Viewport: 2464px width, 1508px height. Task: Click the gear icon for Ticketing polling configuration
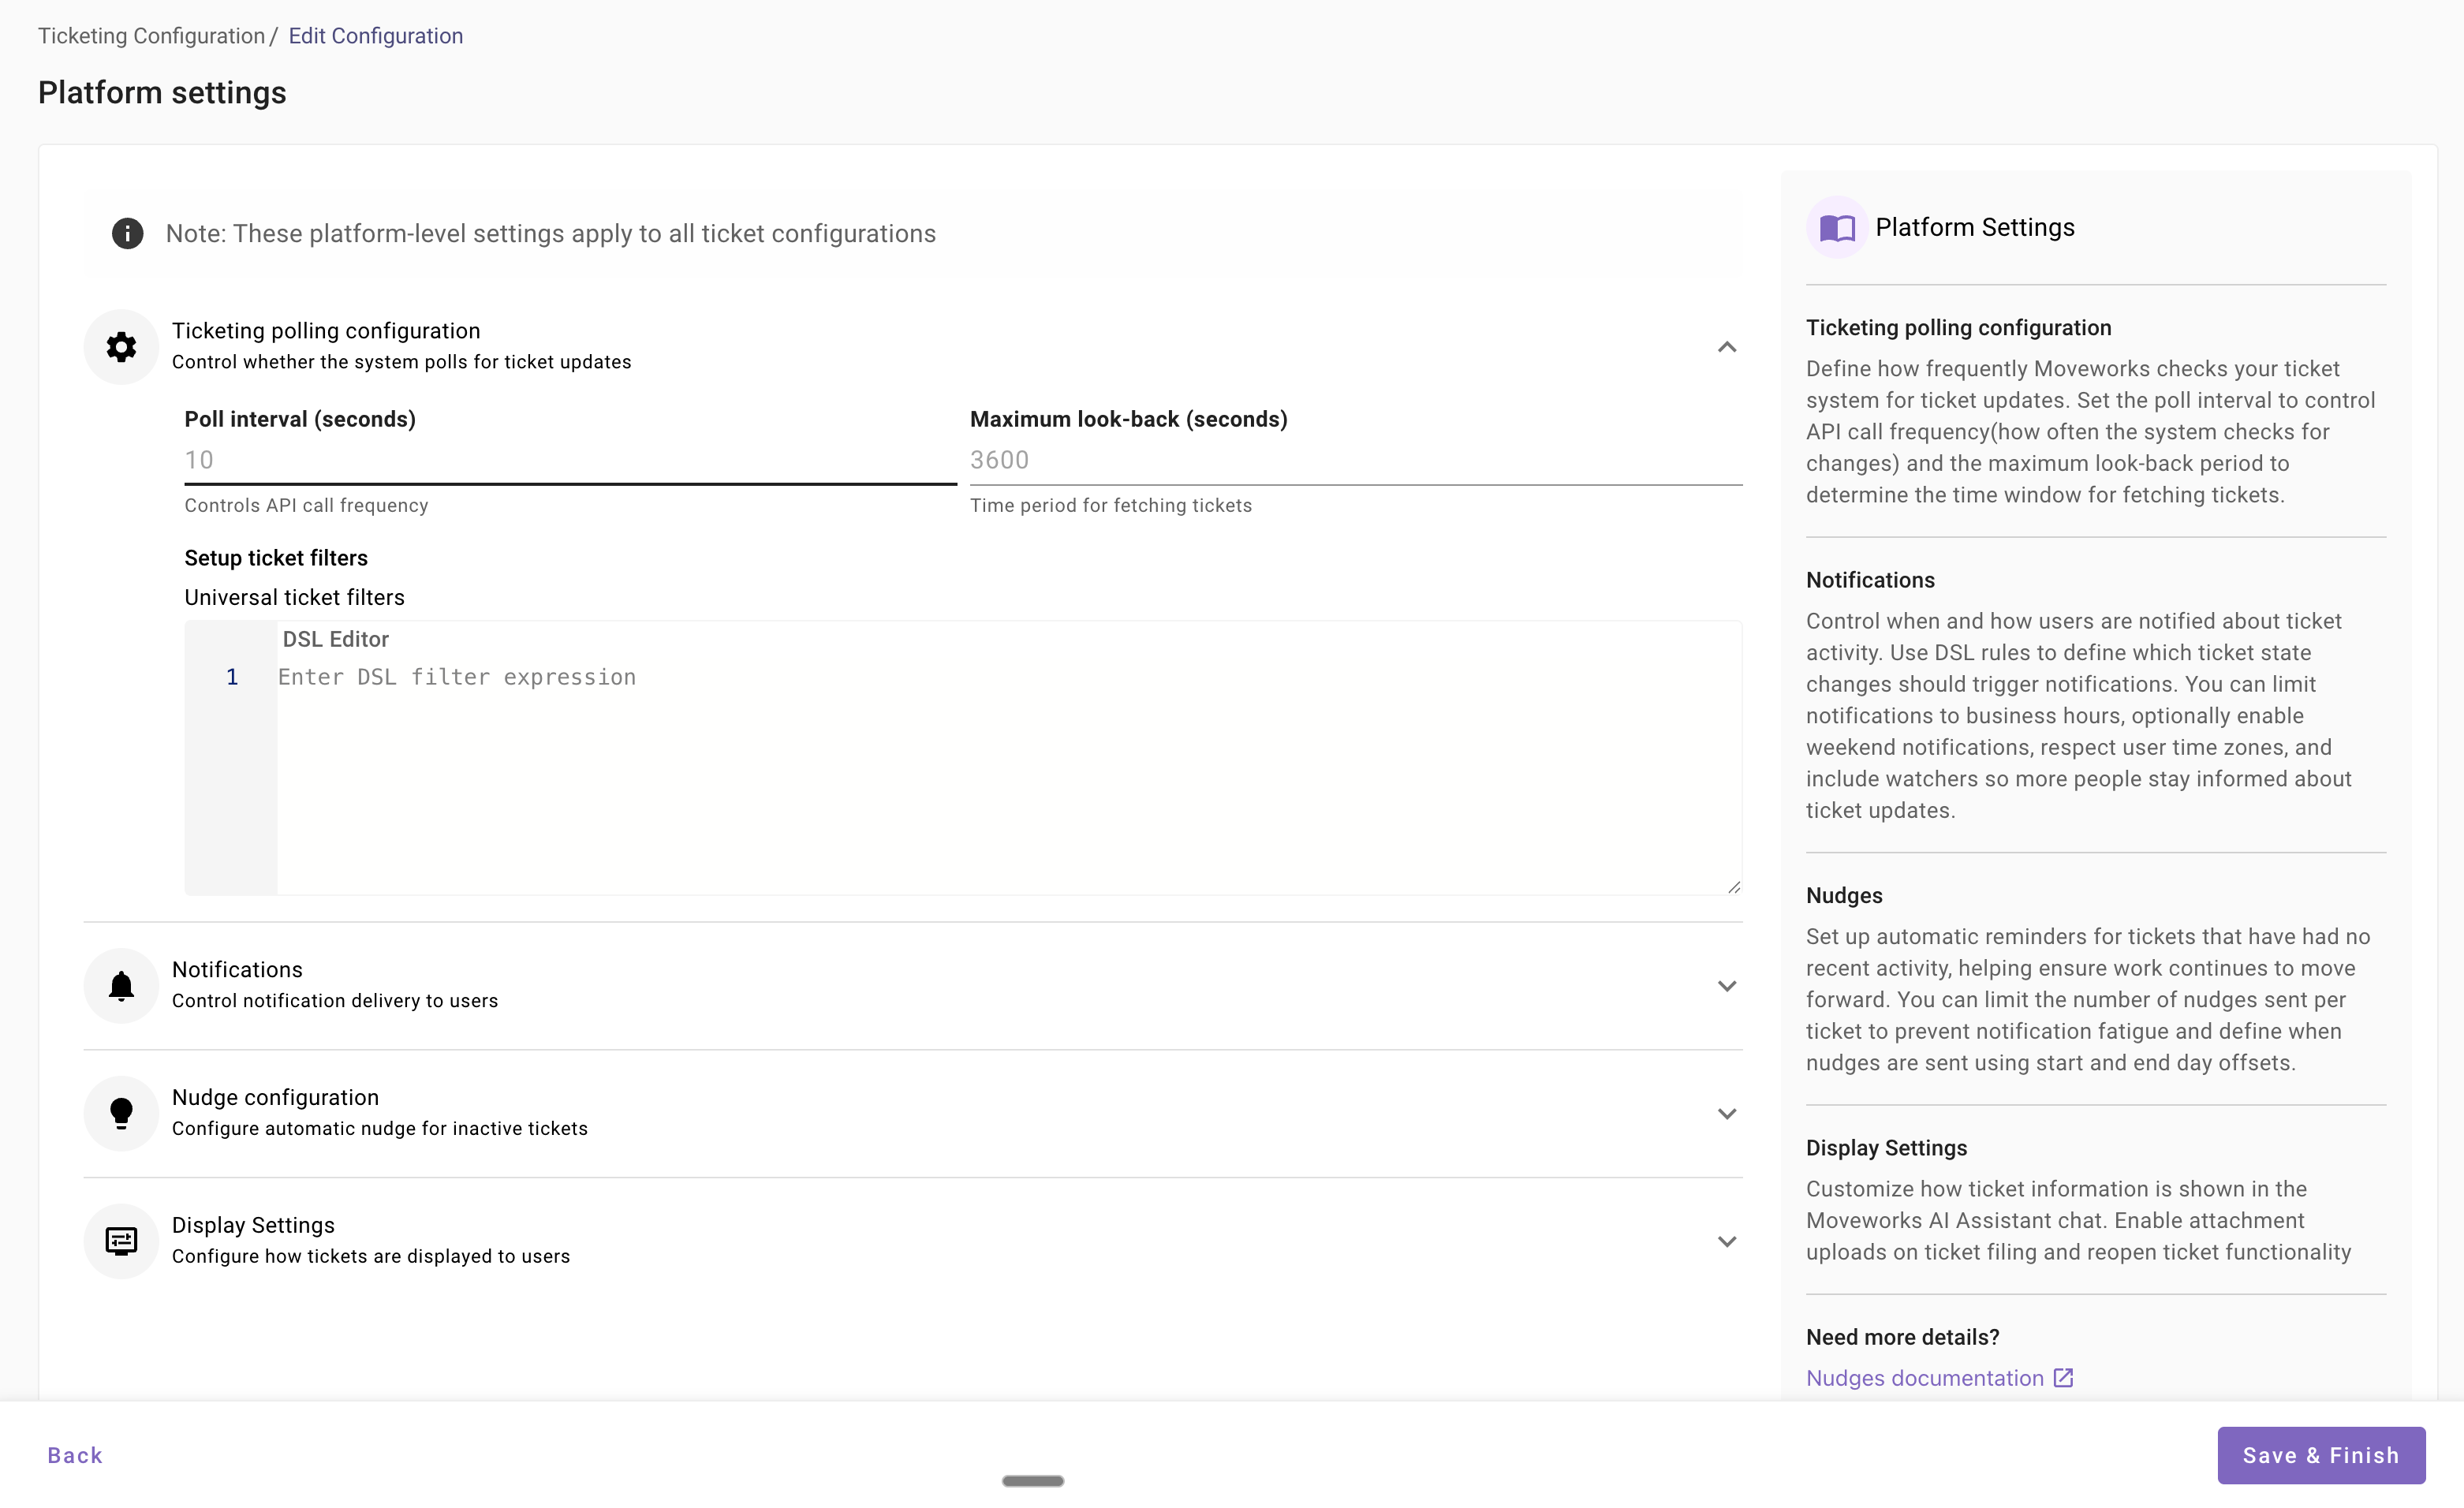click(x=121, y=347)
